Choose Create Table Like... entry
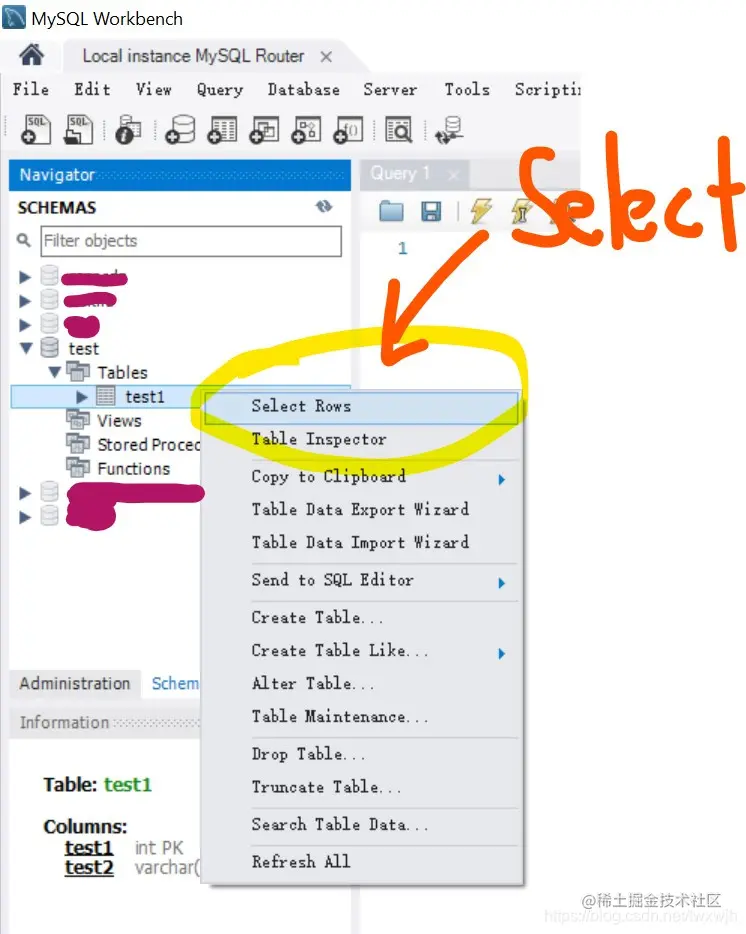 coord(361,650)
